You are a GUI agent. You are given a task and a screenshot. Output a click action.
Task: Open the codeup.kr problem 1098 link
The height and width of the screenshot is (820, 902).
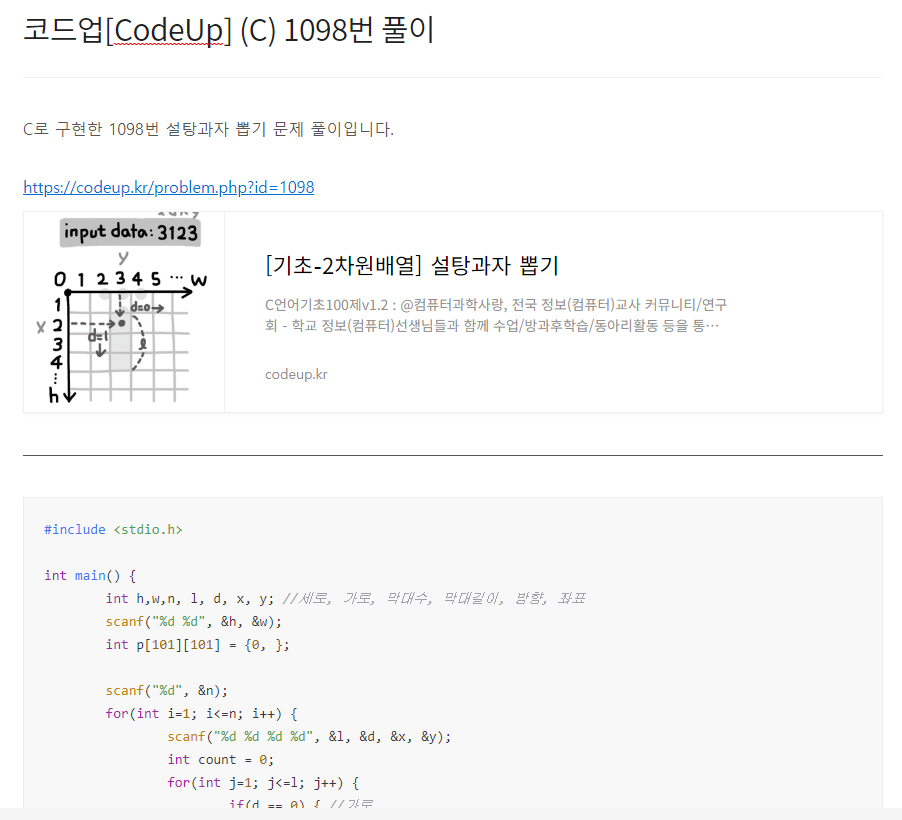click(x=169, y=187)
